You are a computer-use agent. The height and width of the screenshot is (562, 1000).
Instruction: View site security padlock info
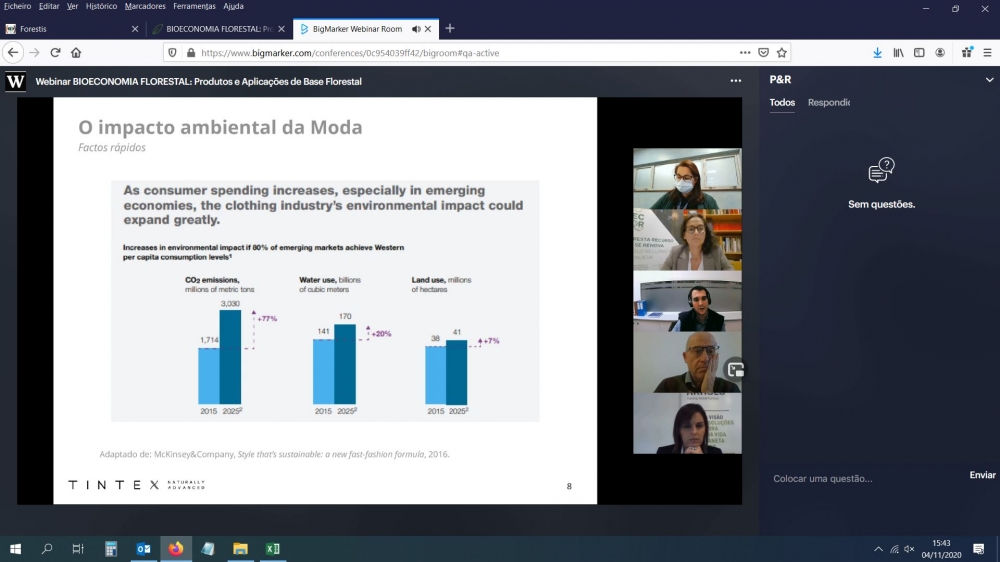coord(190,53)
